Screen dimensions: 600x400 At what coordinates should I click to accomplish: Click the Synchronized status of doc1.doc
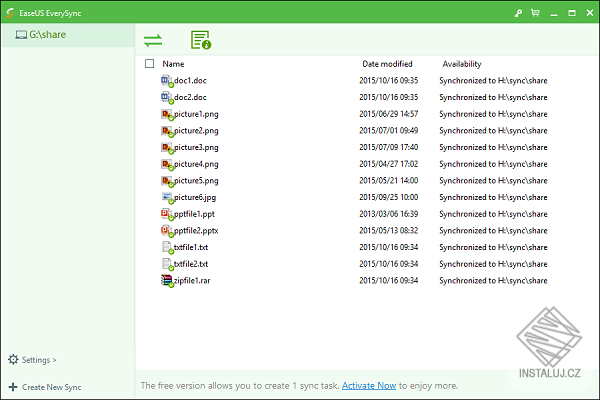[x=493, y=81]
